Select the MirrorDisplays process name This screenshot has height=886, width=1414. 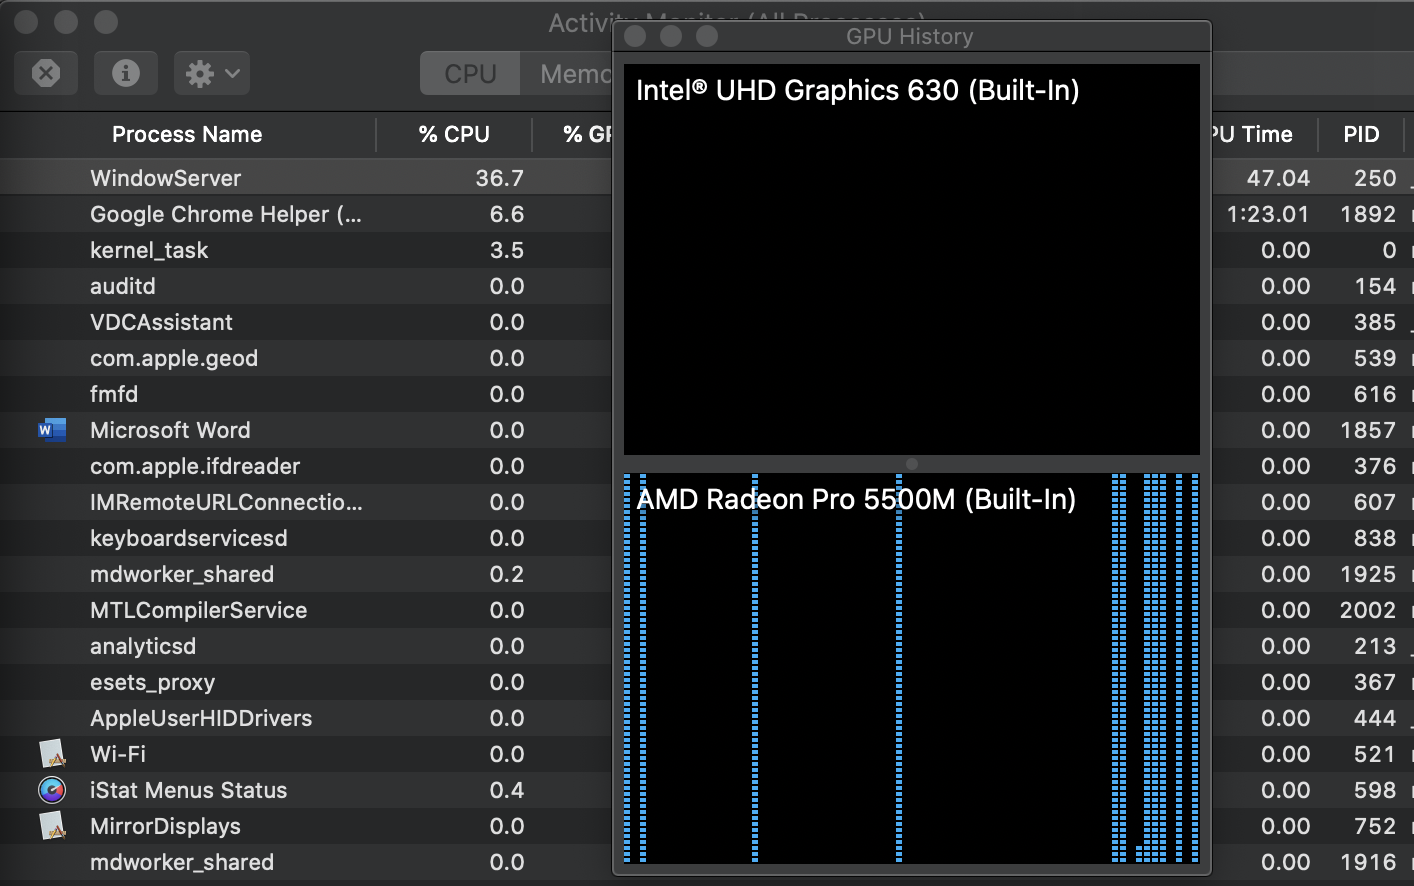tap(165, 826)
